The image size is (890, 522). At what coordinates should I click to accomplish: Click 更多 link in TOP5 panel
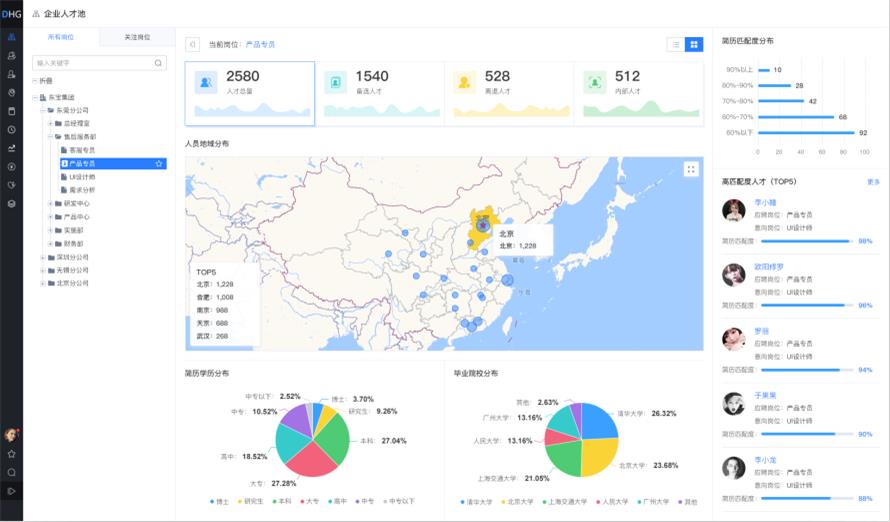tap(874, 182)
